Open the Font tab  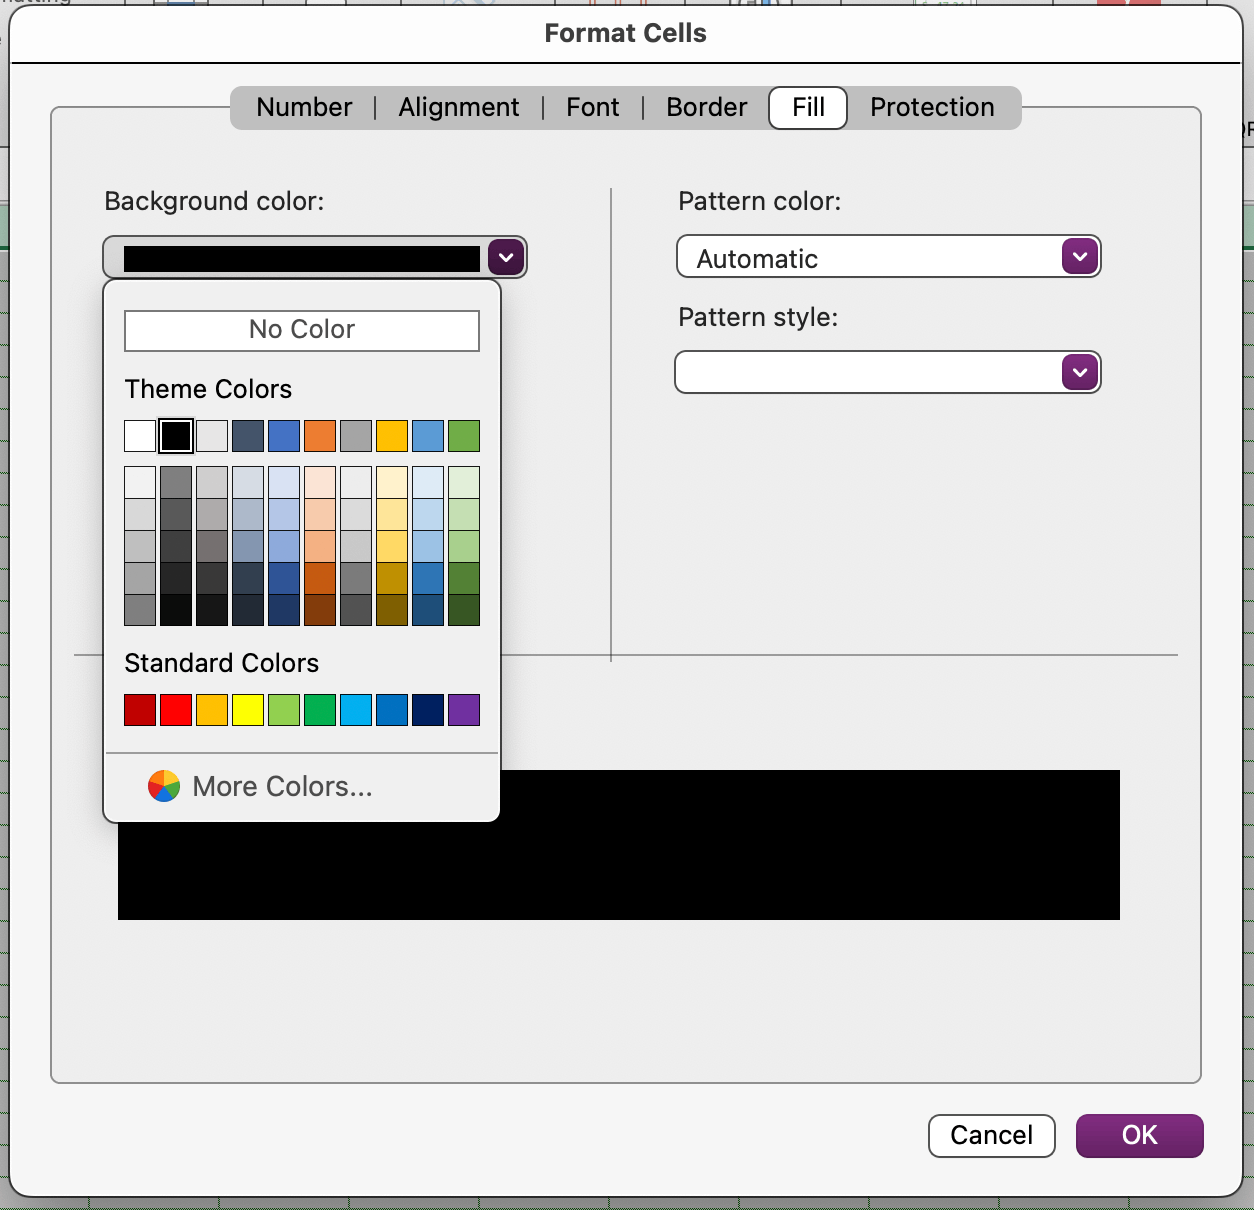click(593, 107)
